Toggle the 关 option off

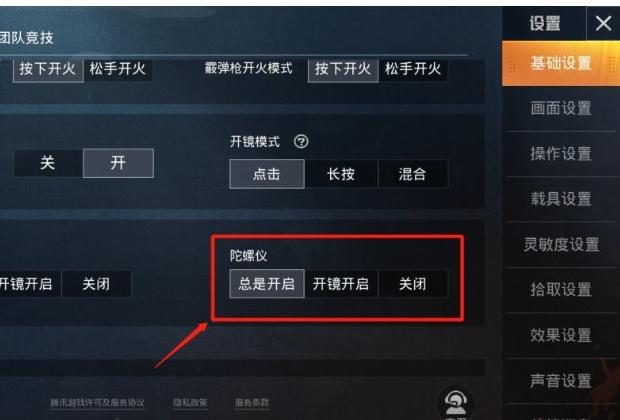point(48,163)
